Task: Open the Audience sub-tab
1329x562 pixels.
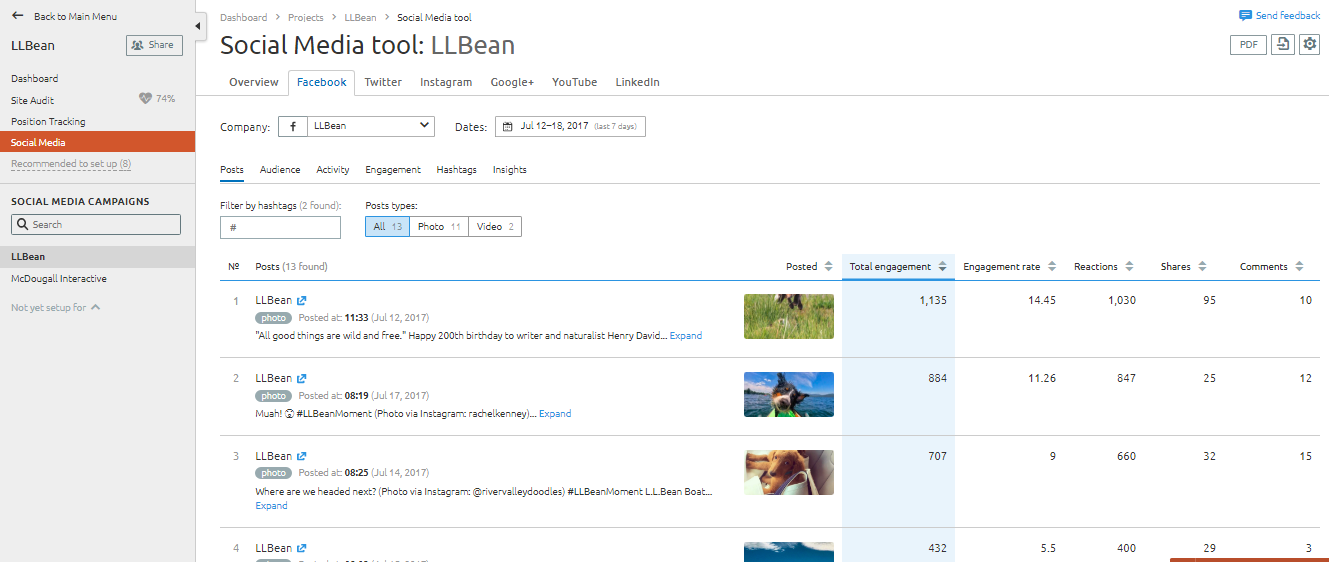Action: pyautogui.click(x=280, y=170)
